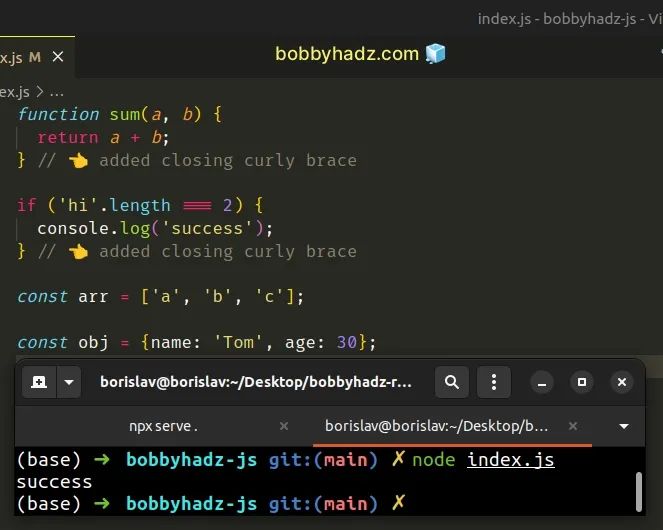Image resolution: width=663 pixels, height=530 pixels.
Task: Close the terminal window
Action: [x=622, y=382]
